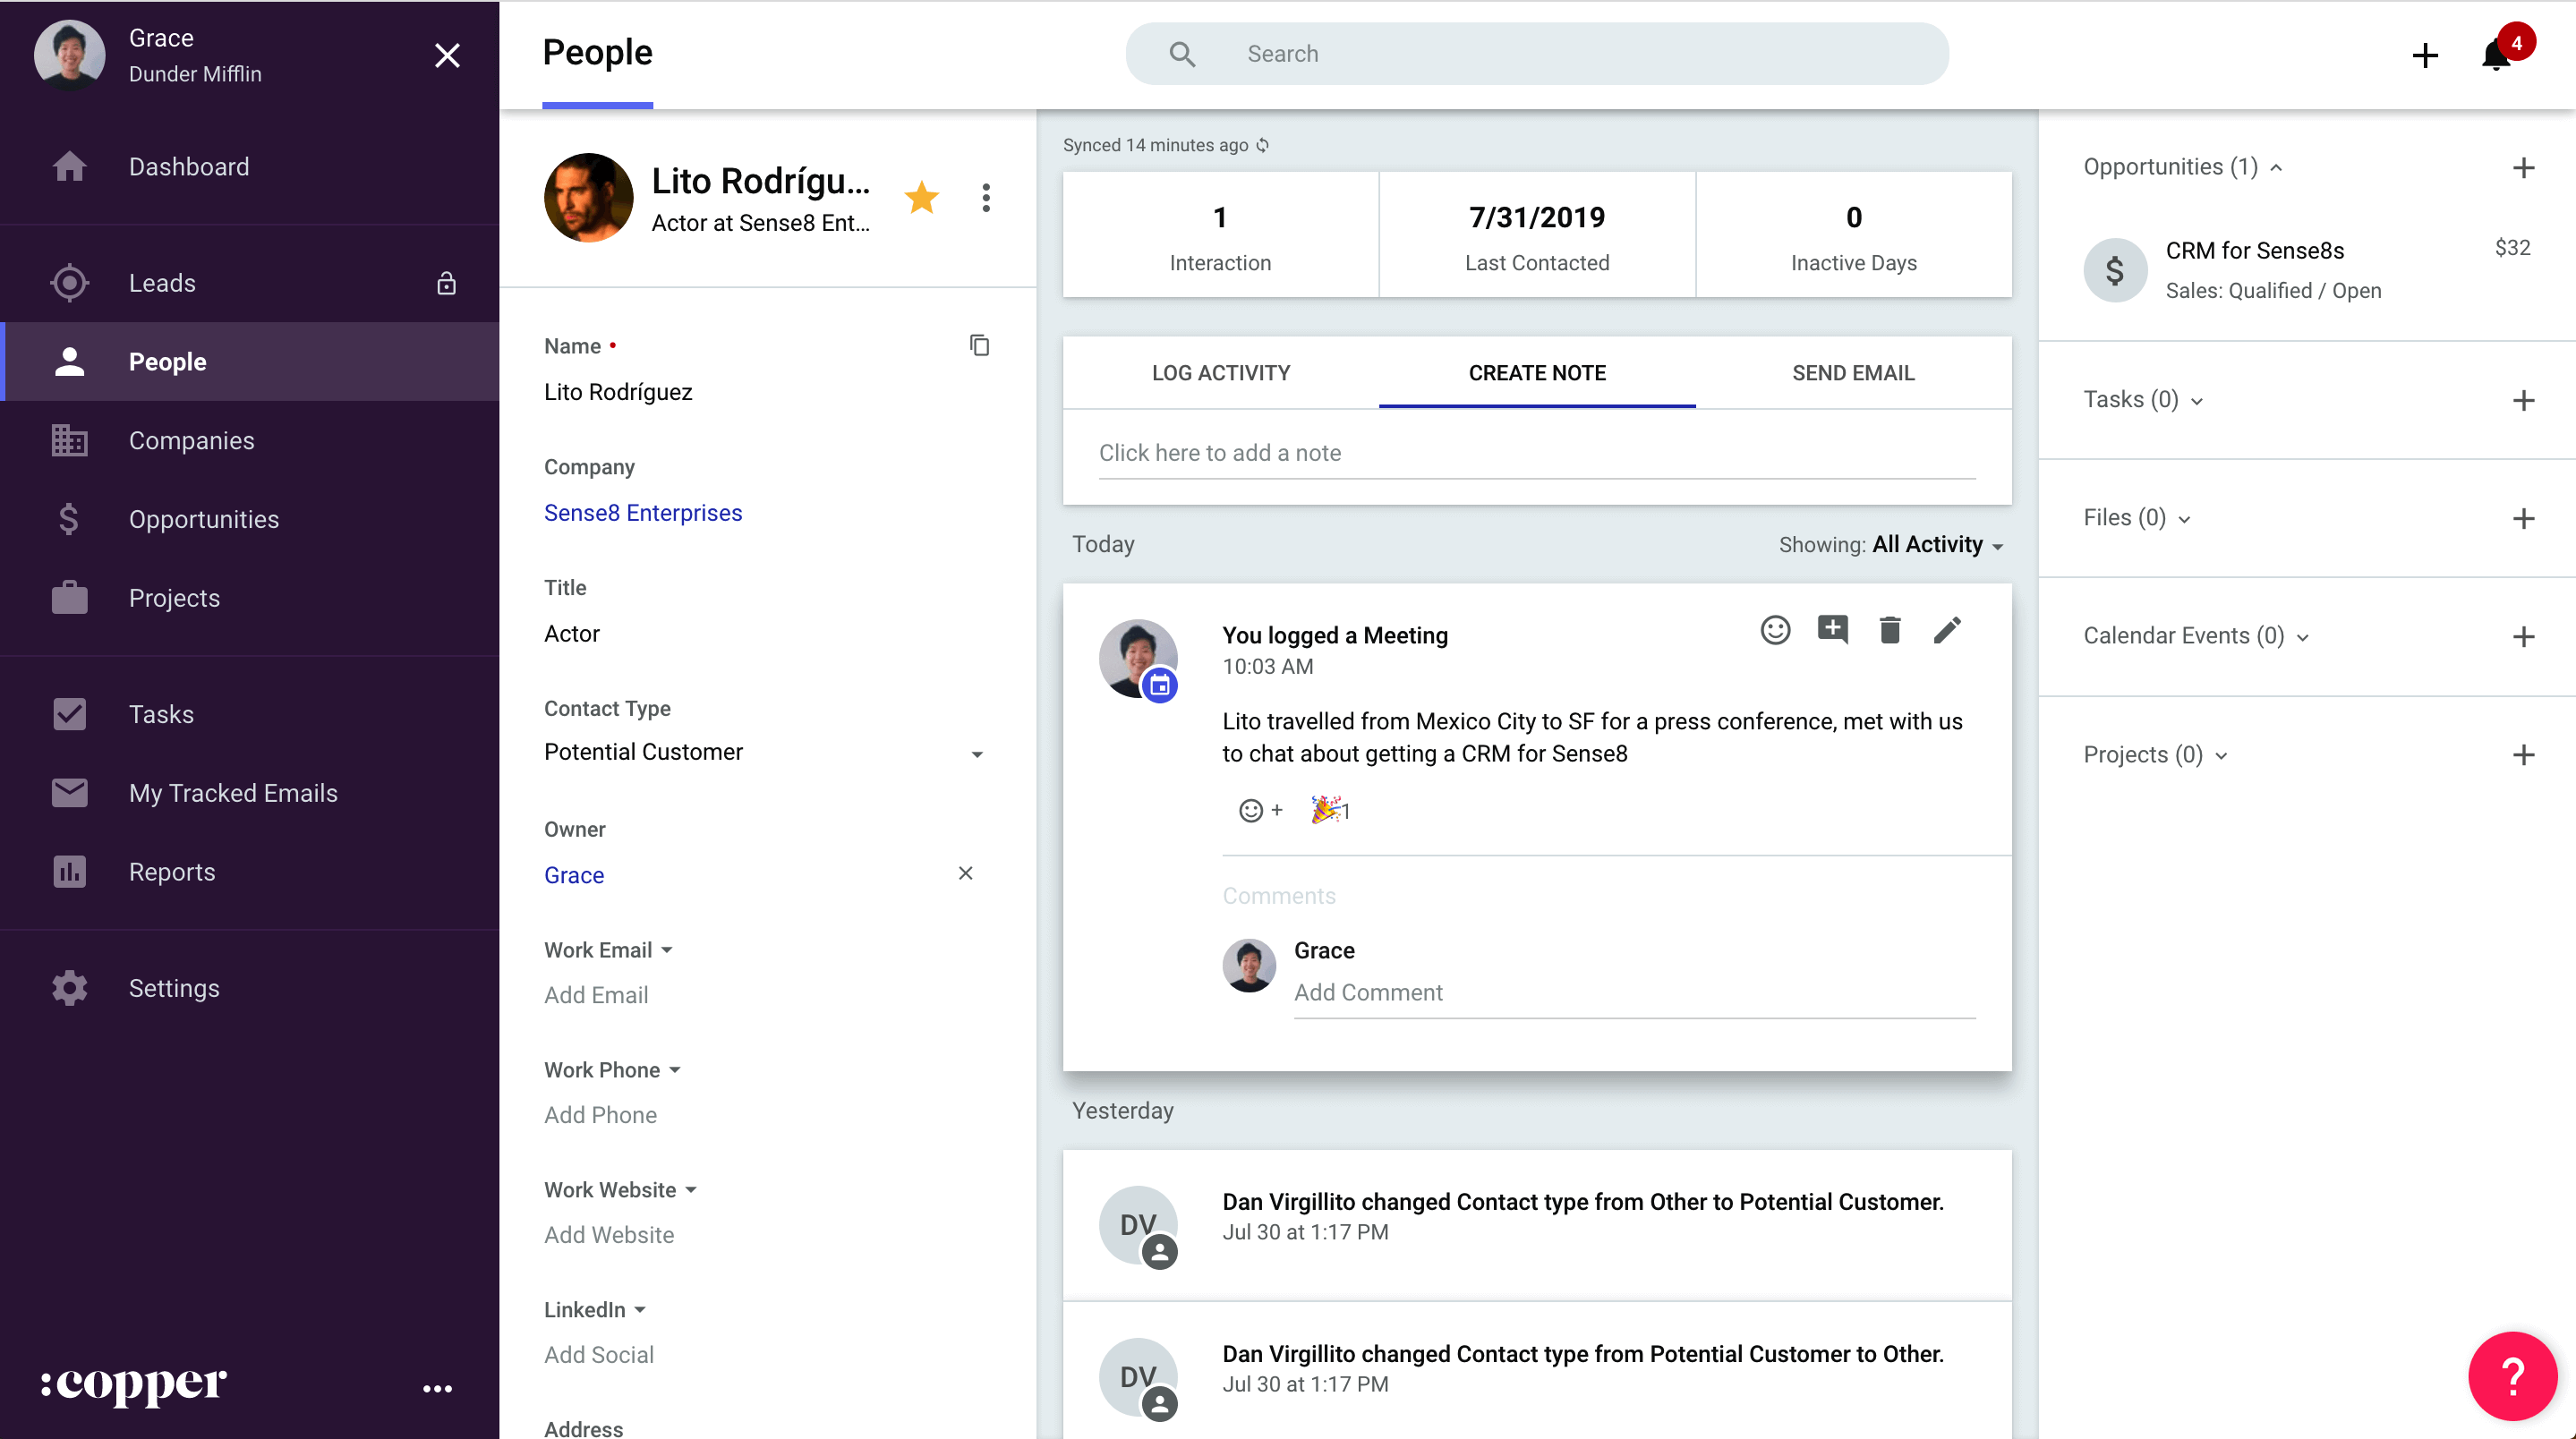Click the dollar icon of CRM for Sense8s
2576x1439 pixels.
coord(2115,270)
